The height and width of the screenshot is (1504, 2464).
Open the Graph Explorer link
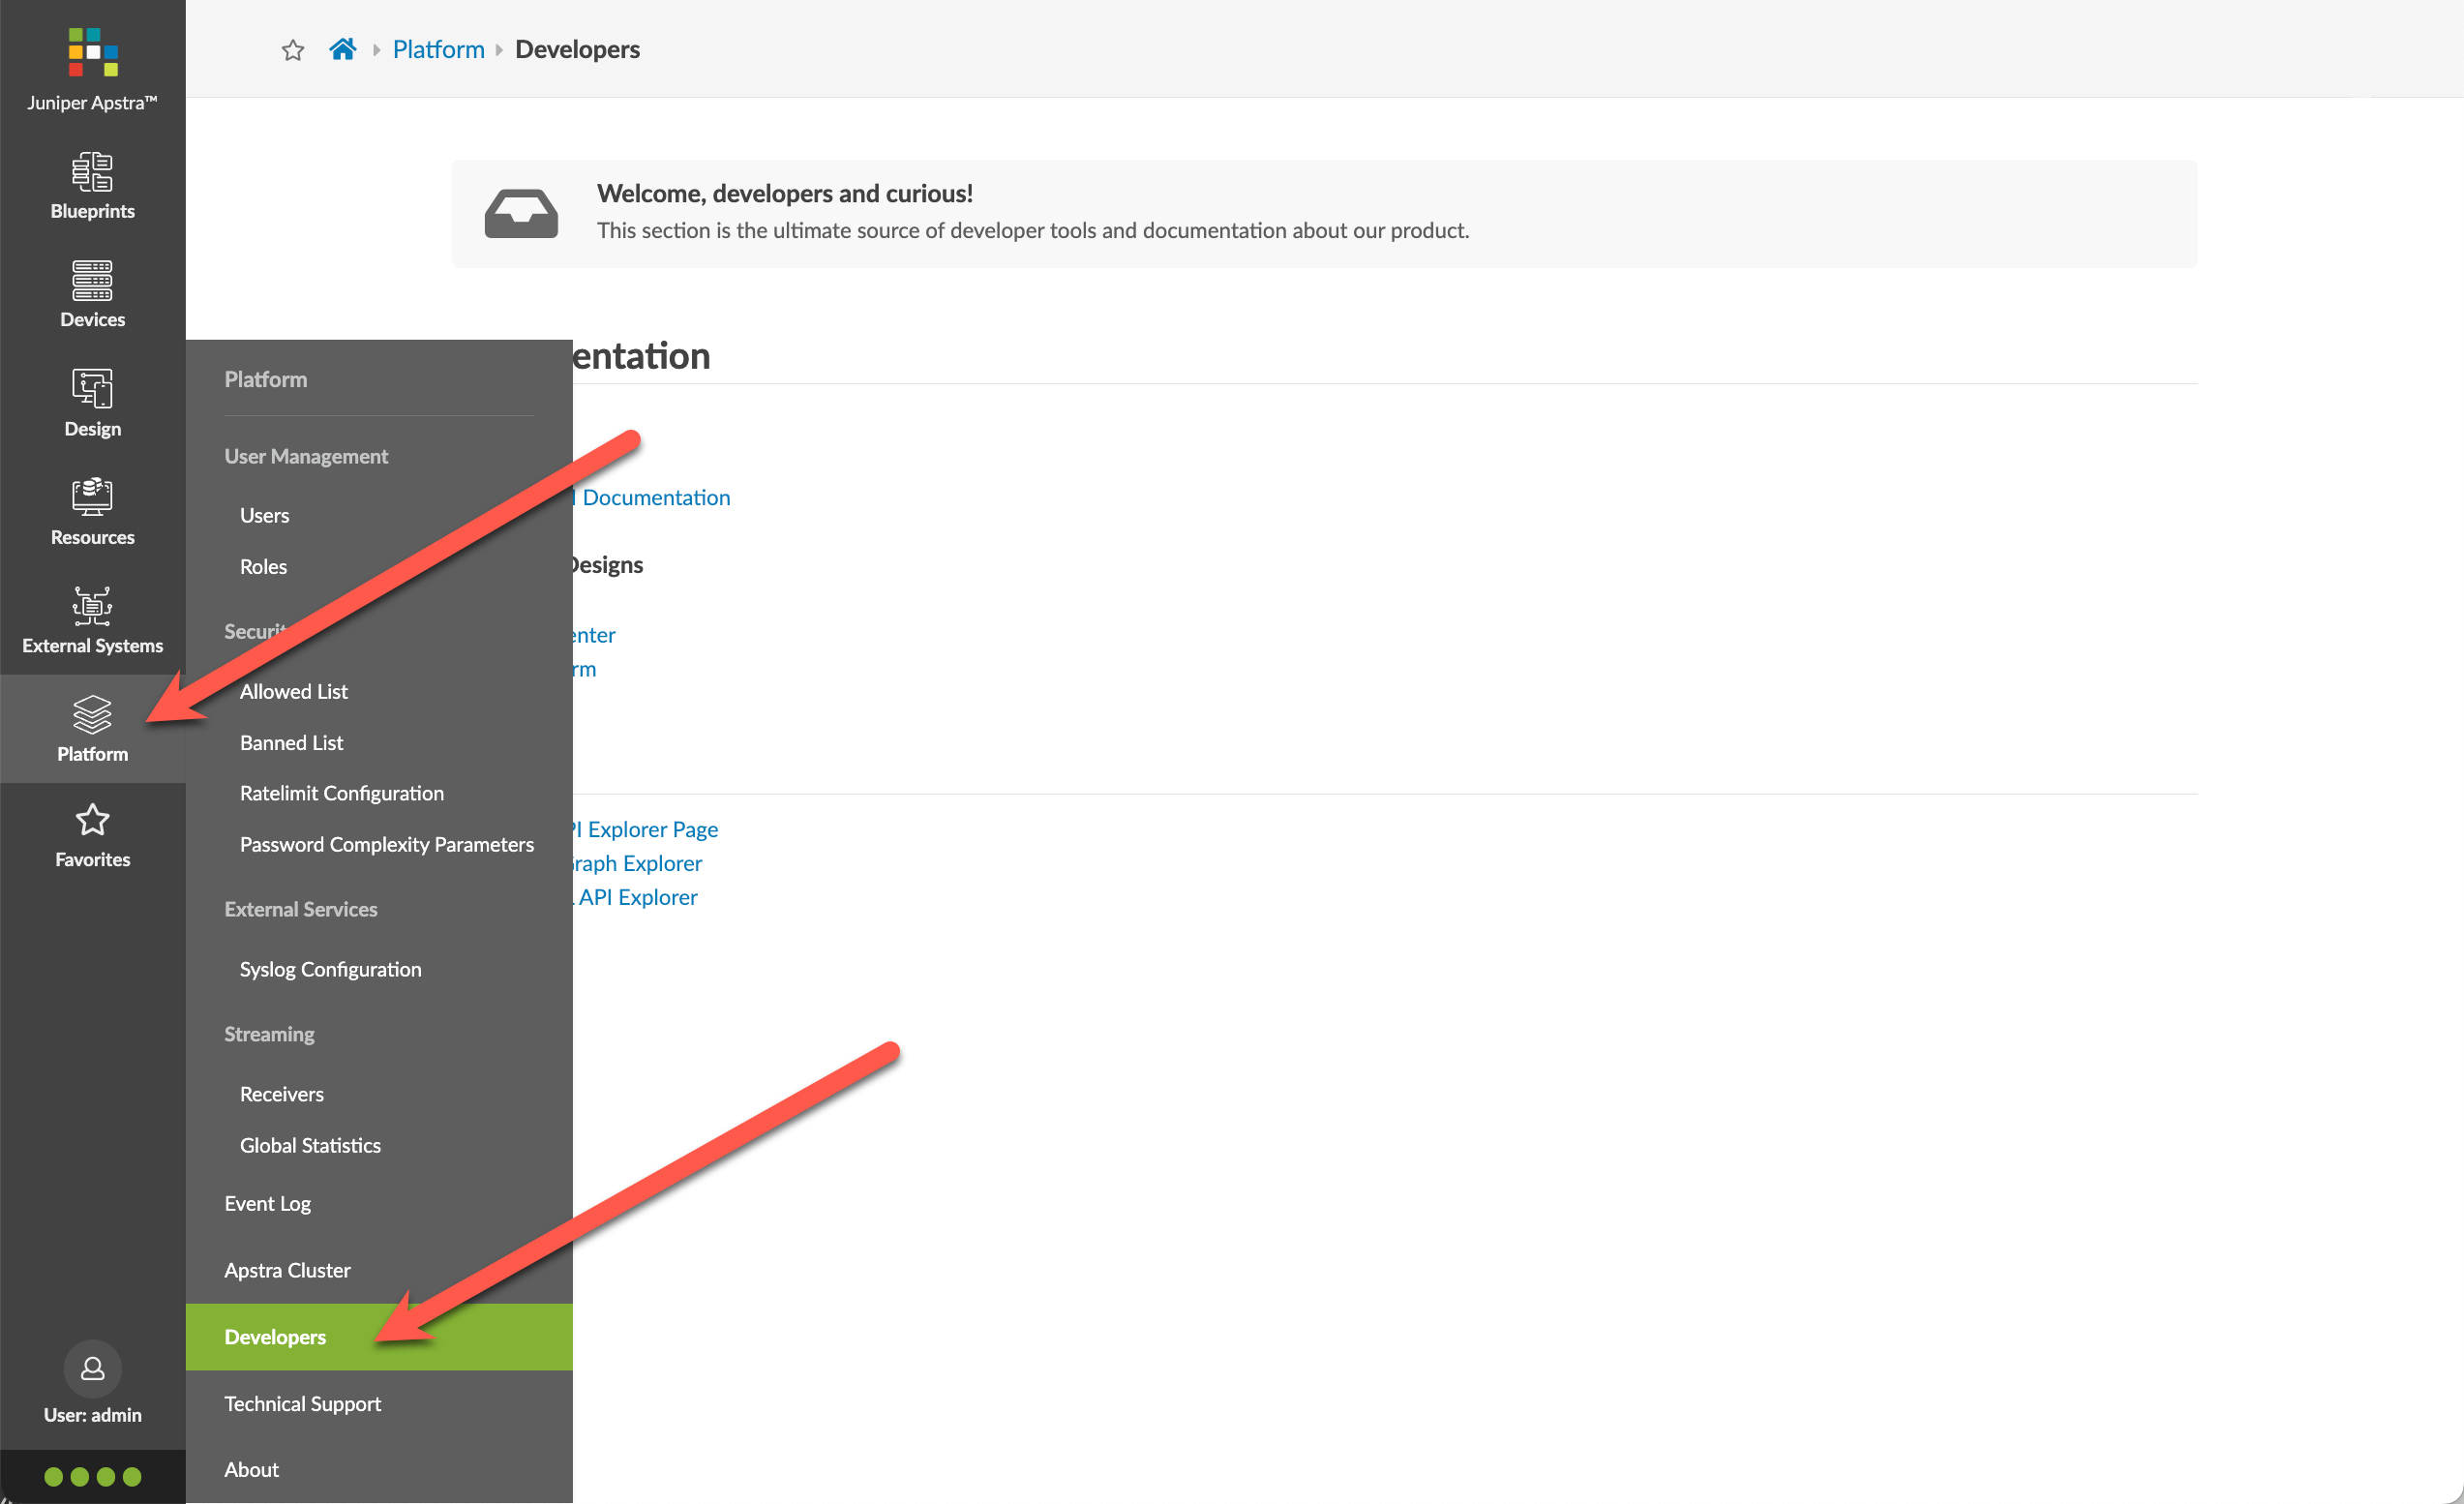click(x=637, y=863)
